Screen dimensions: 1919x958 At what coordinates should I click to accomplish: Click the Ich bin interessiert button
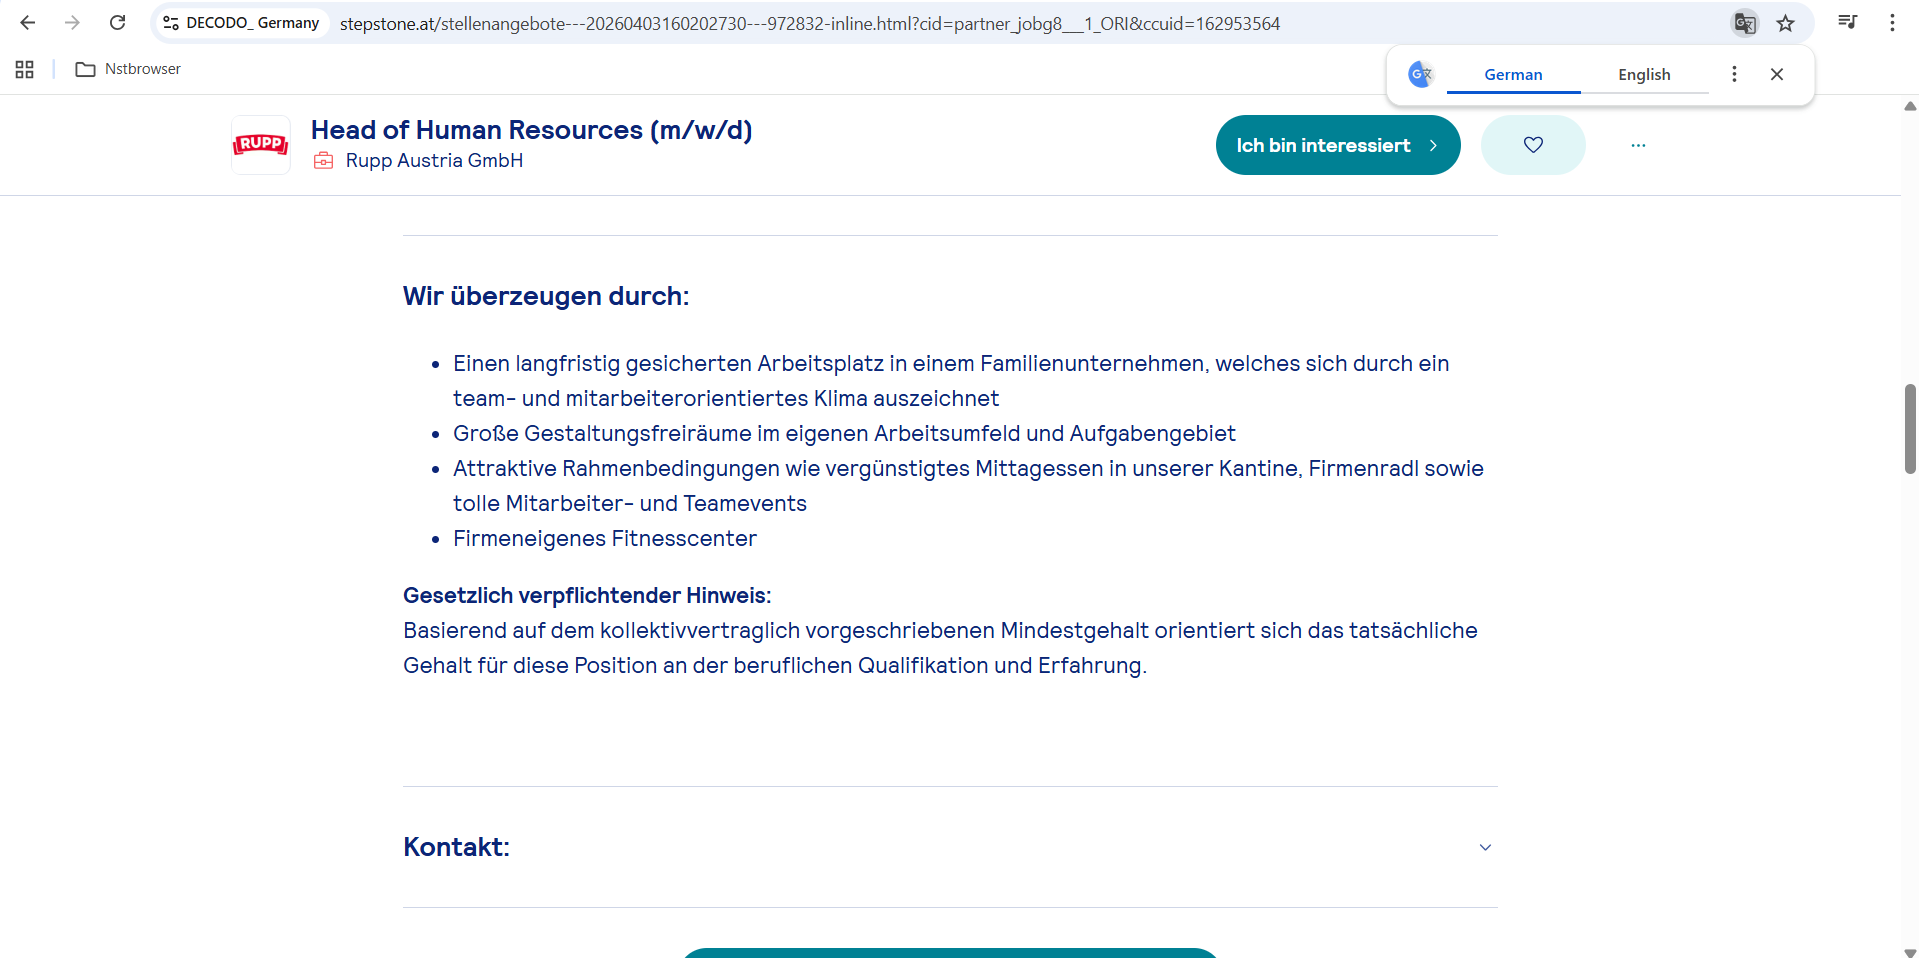1337,145
